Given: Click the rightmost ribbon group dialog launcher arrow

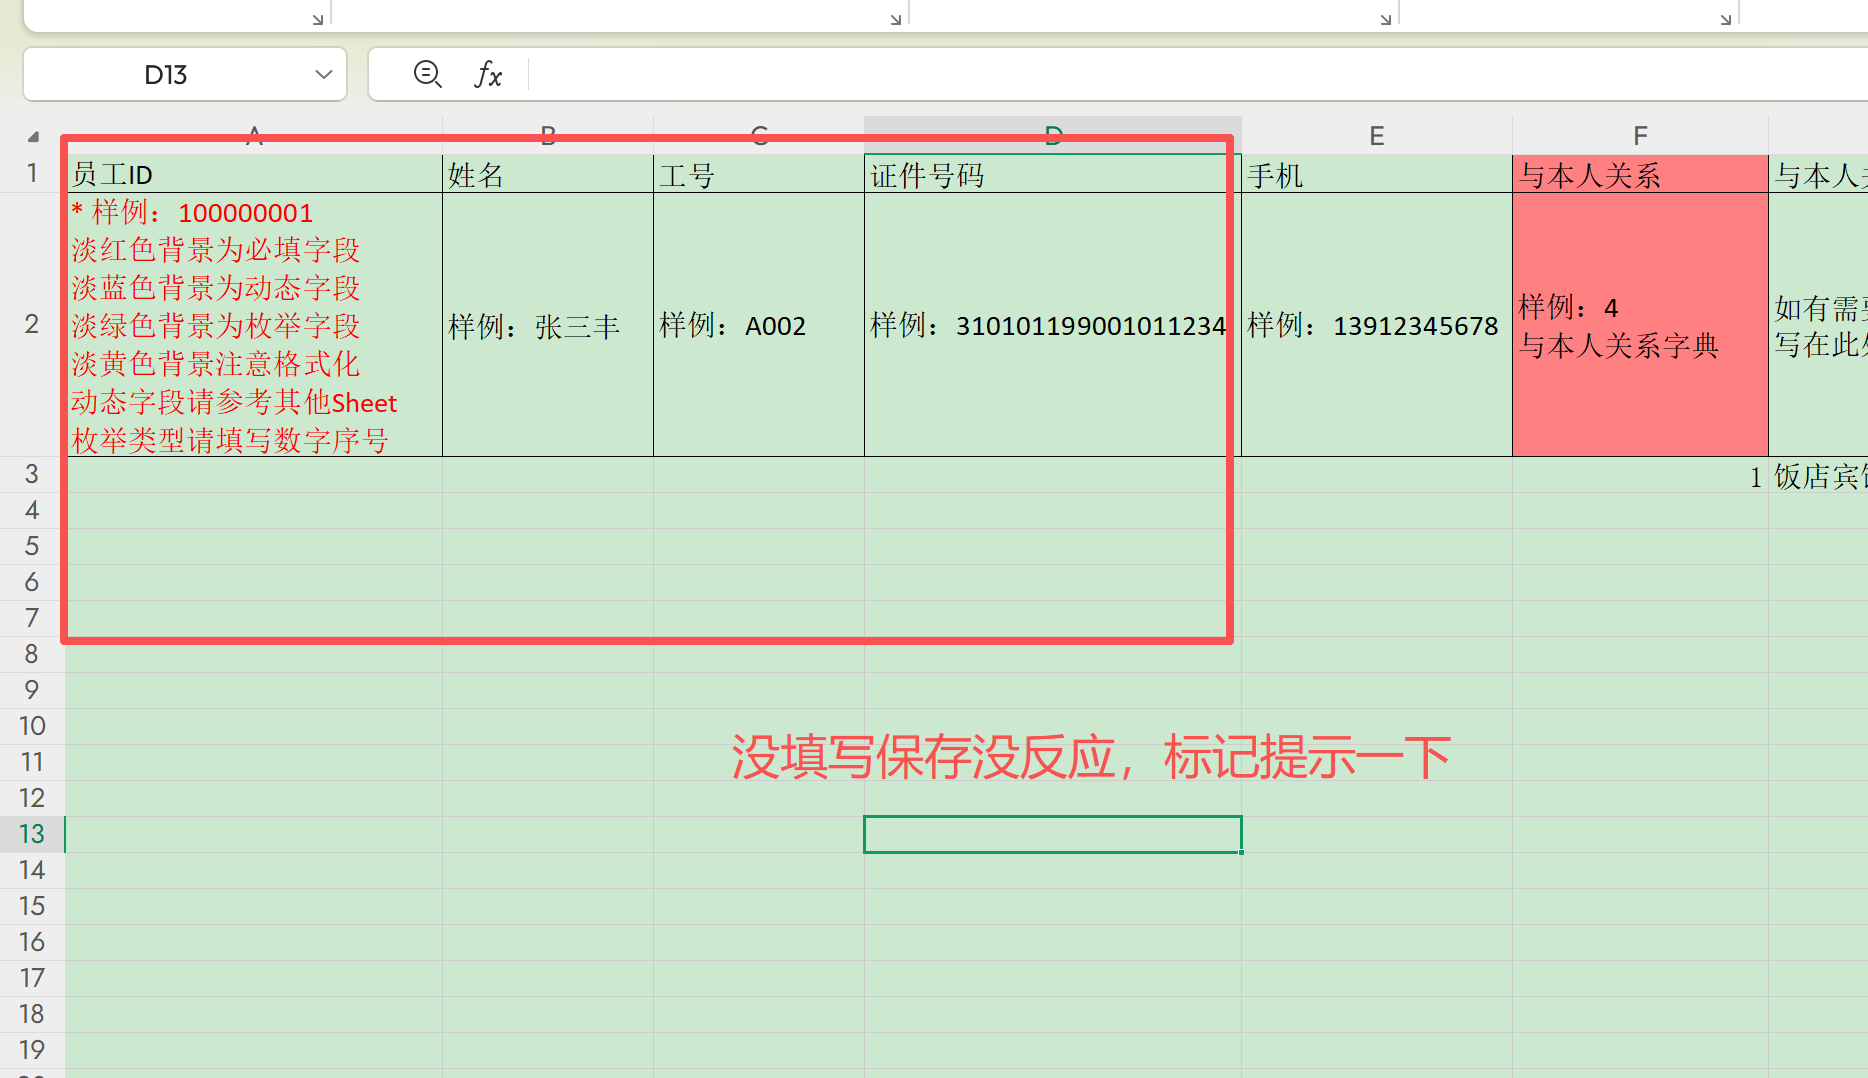Looking at the screenshot, I should coord(1725,19).
